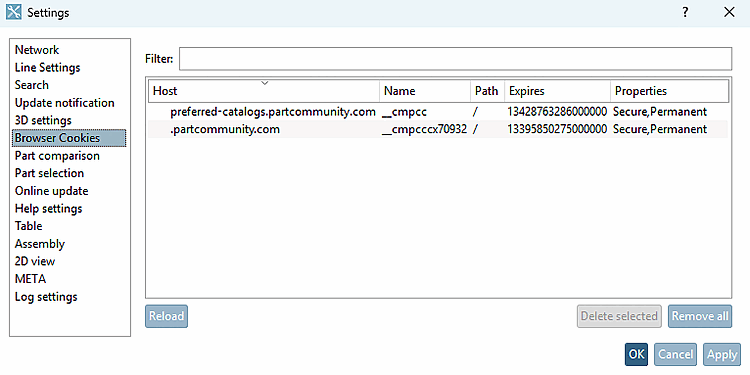This screenshot has height=375, width=750.
Task: Remove all browser cookies
Action: tap(700, 316)
